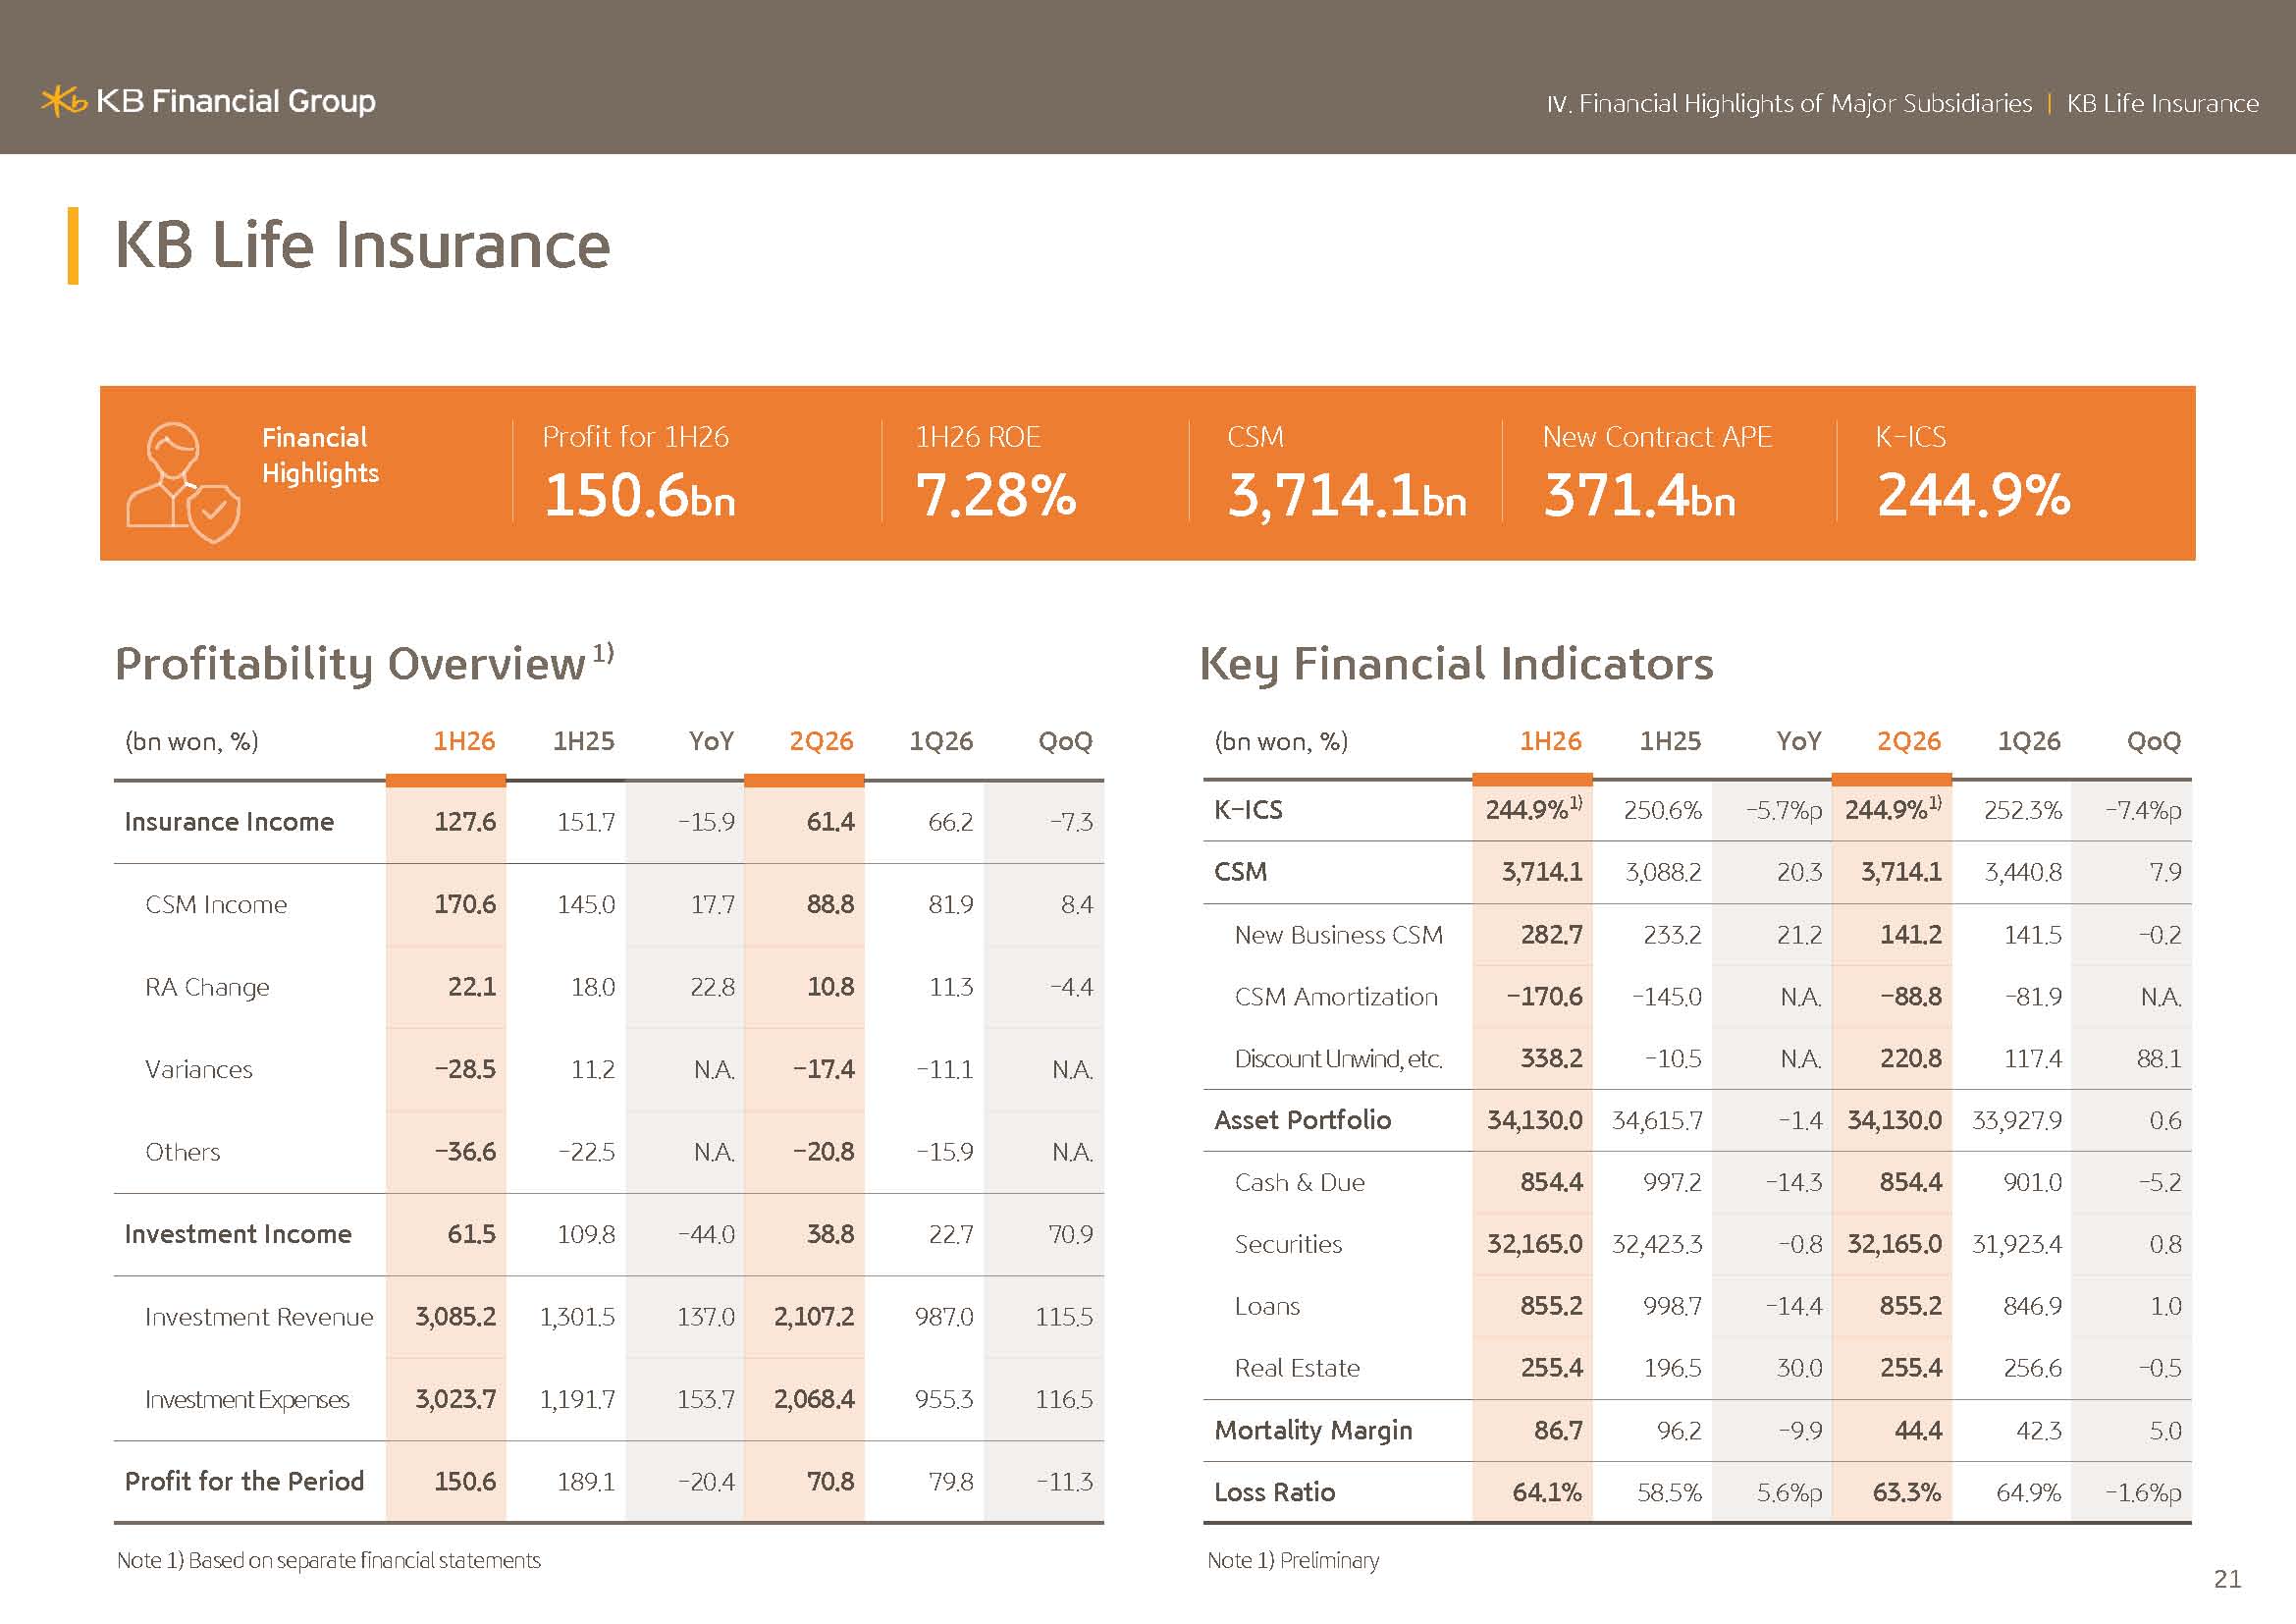Click Asset Portfolio 1H25 value '34,615.7'

tap(1657, 1120)
